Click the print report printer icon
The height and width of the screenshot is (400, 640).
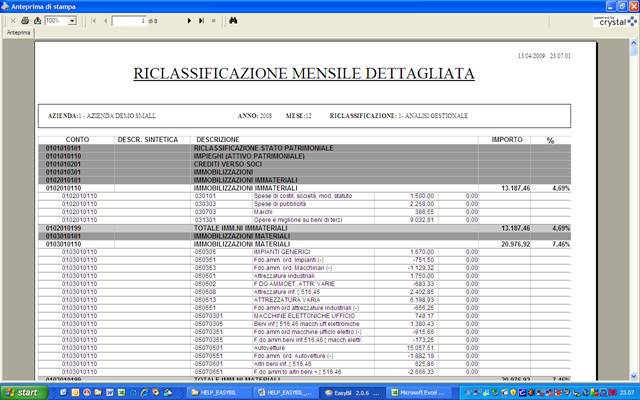tap(25, 20)
